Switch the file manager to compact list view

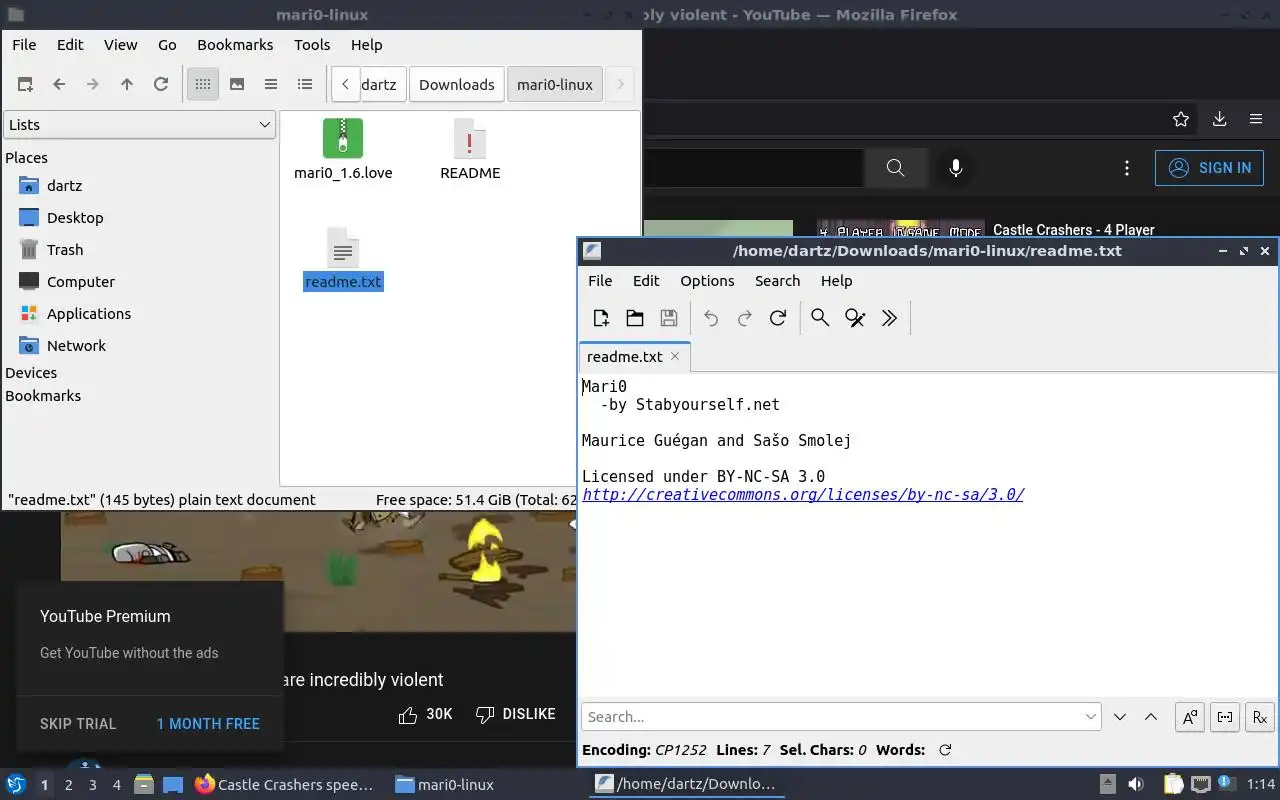pyautogui.click(x=271, y=84)
